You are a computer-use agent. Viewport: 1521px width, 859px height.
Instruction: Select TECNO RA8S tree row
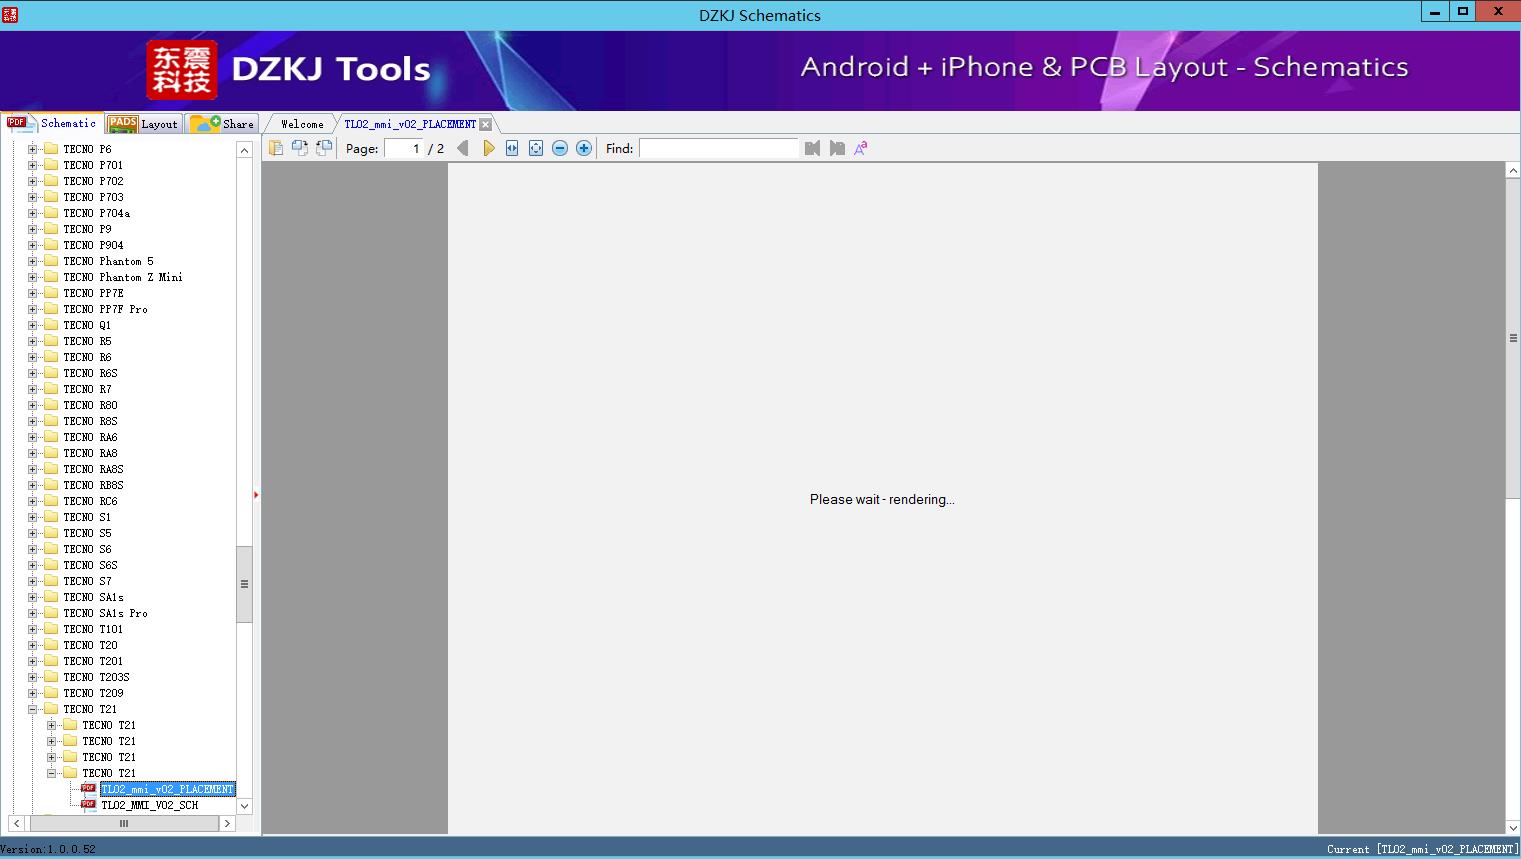[93, 469]
